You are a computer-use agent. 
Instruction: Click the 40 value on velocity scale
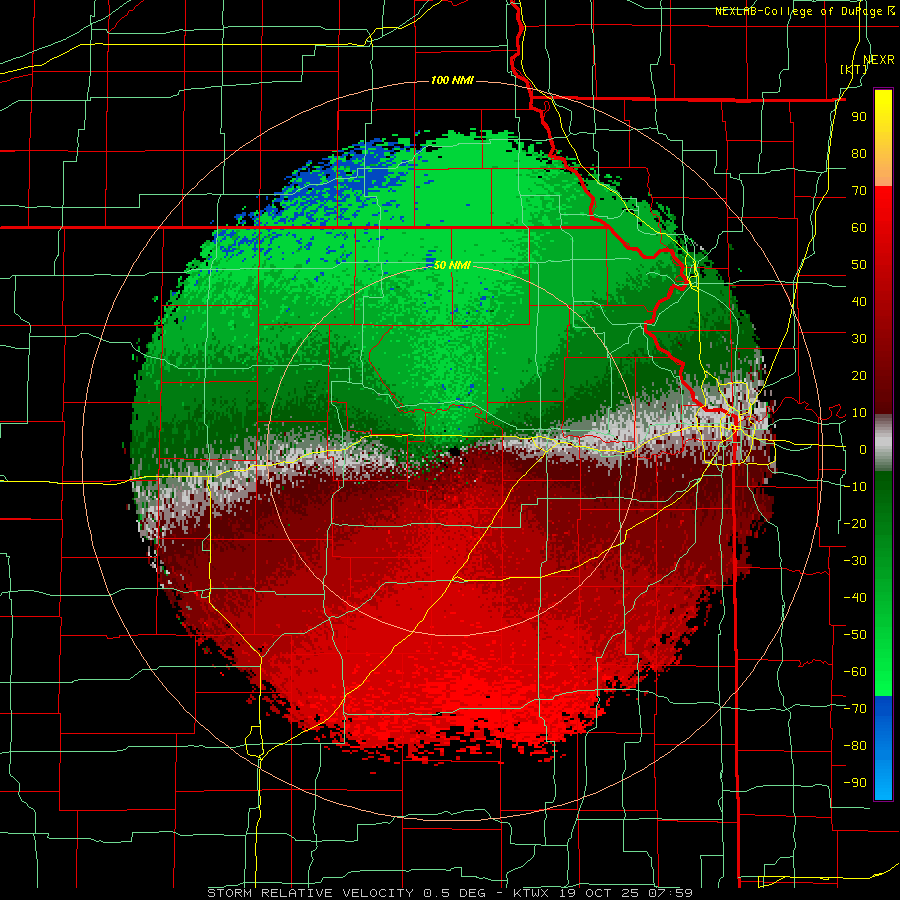[859, 302]
